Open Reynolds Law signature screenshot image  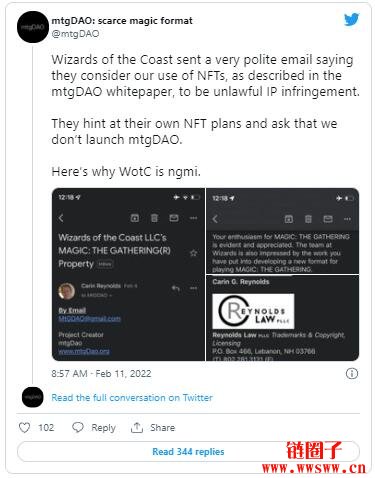pos(283,318)
